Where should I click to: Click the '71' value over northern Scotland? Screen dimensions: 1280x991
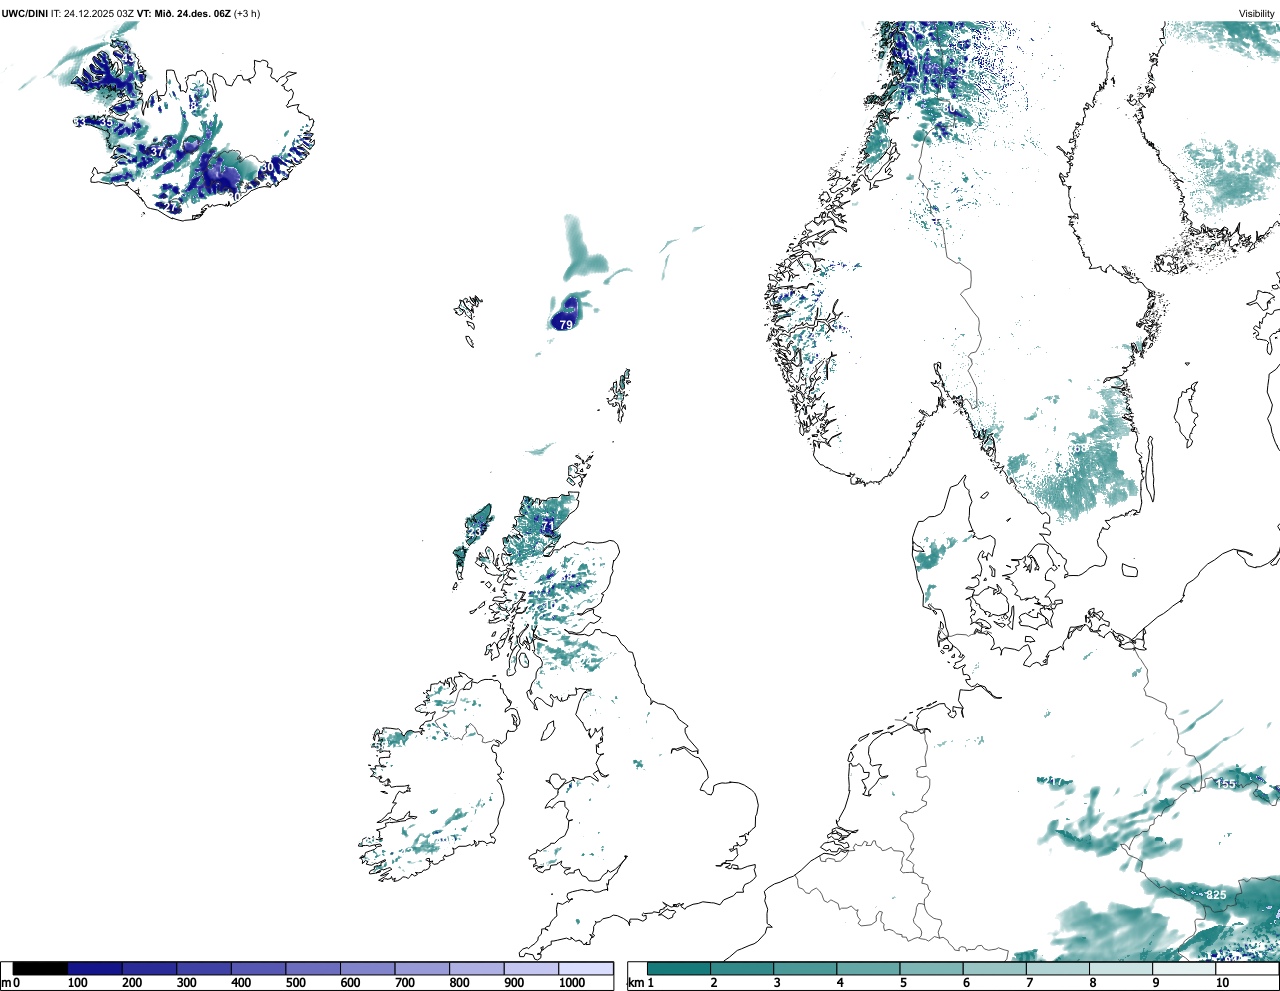(x=548, y=525)
